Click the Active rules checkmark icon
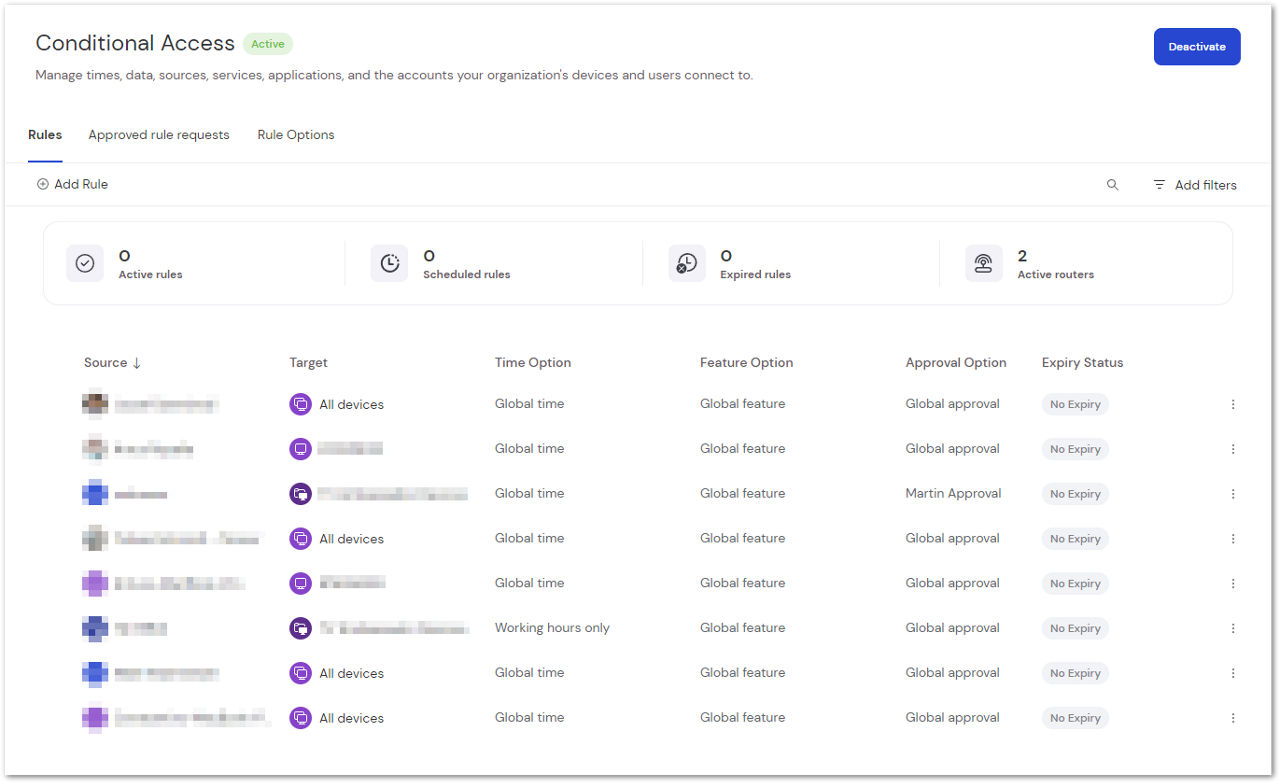The width and height of the screenshot is (1280, 784). [x=85, y=264]
